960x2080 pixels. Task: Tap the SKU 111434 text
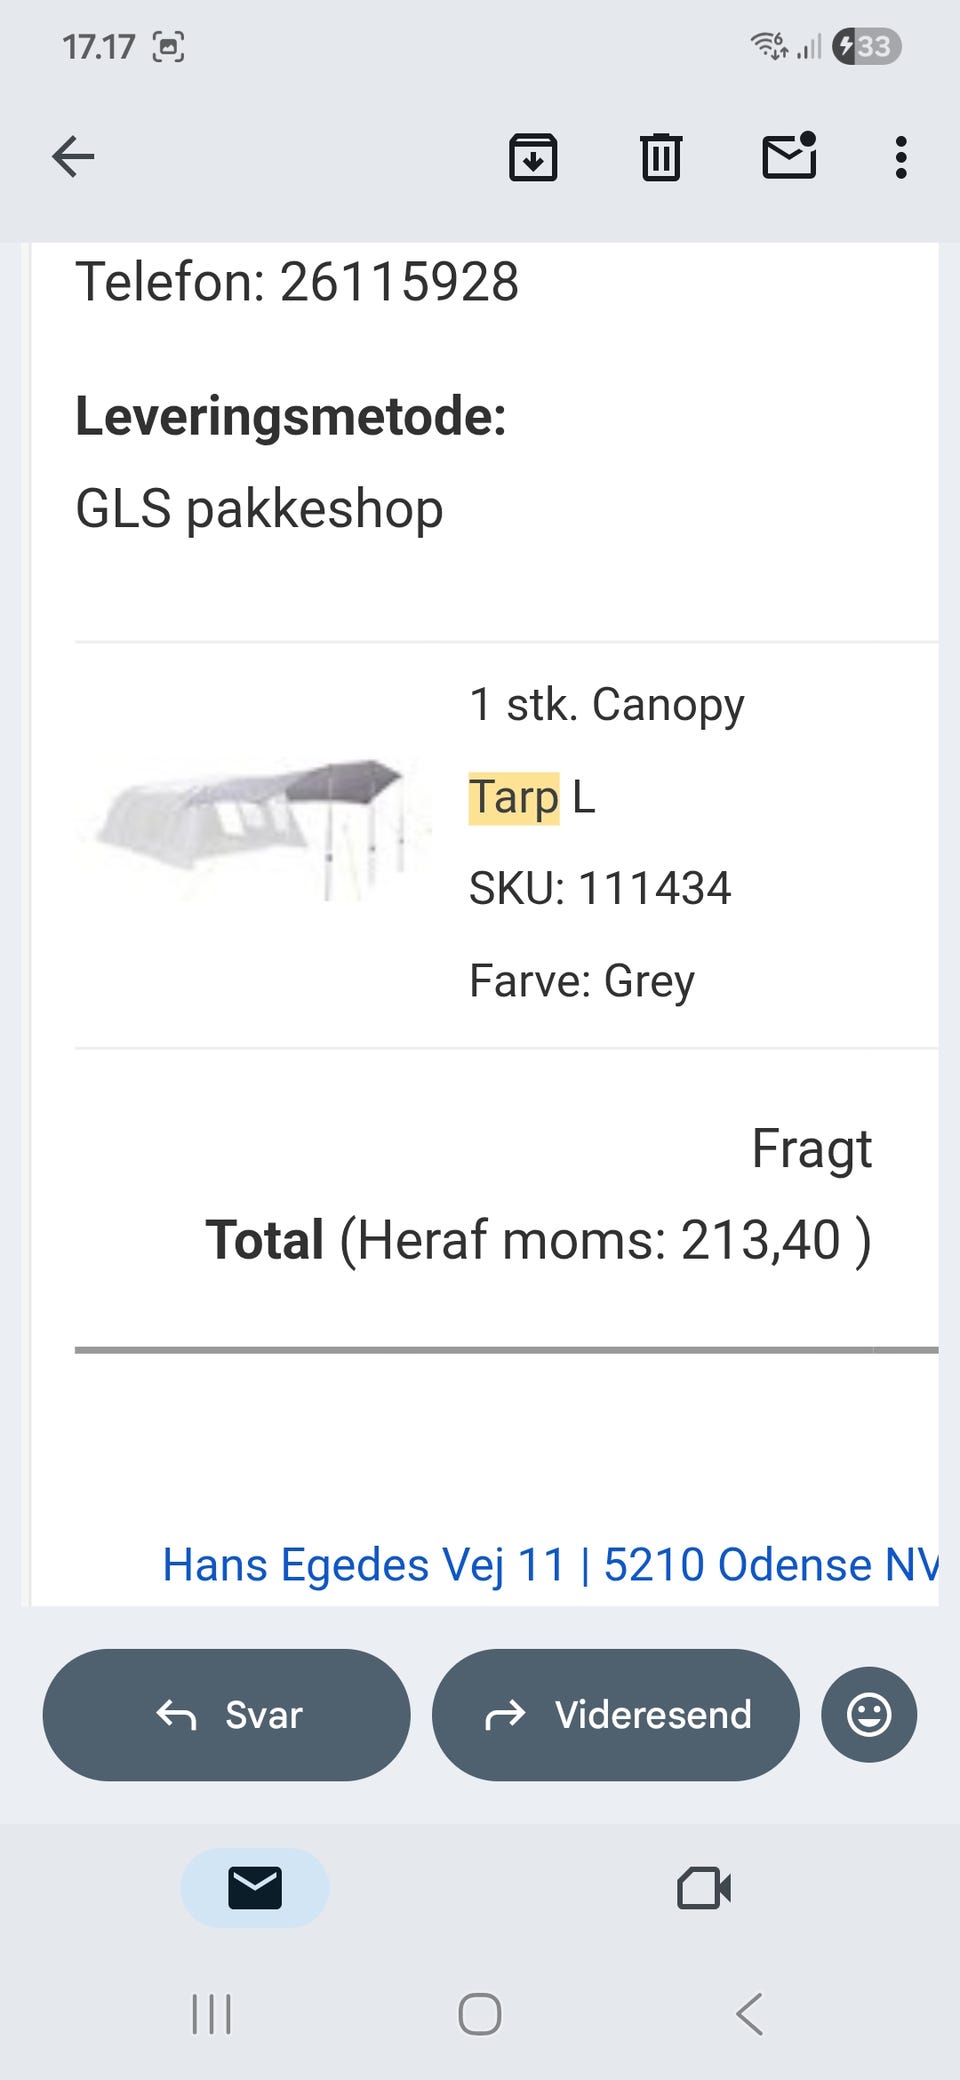(600, 888)
